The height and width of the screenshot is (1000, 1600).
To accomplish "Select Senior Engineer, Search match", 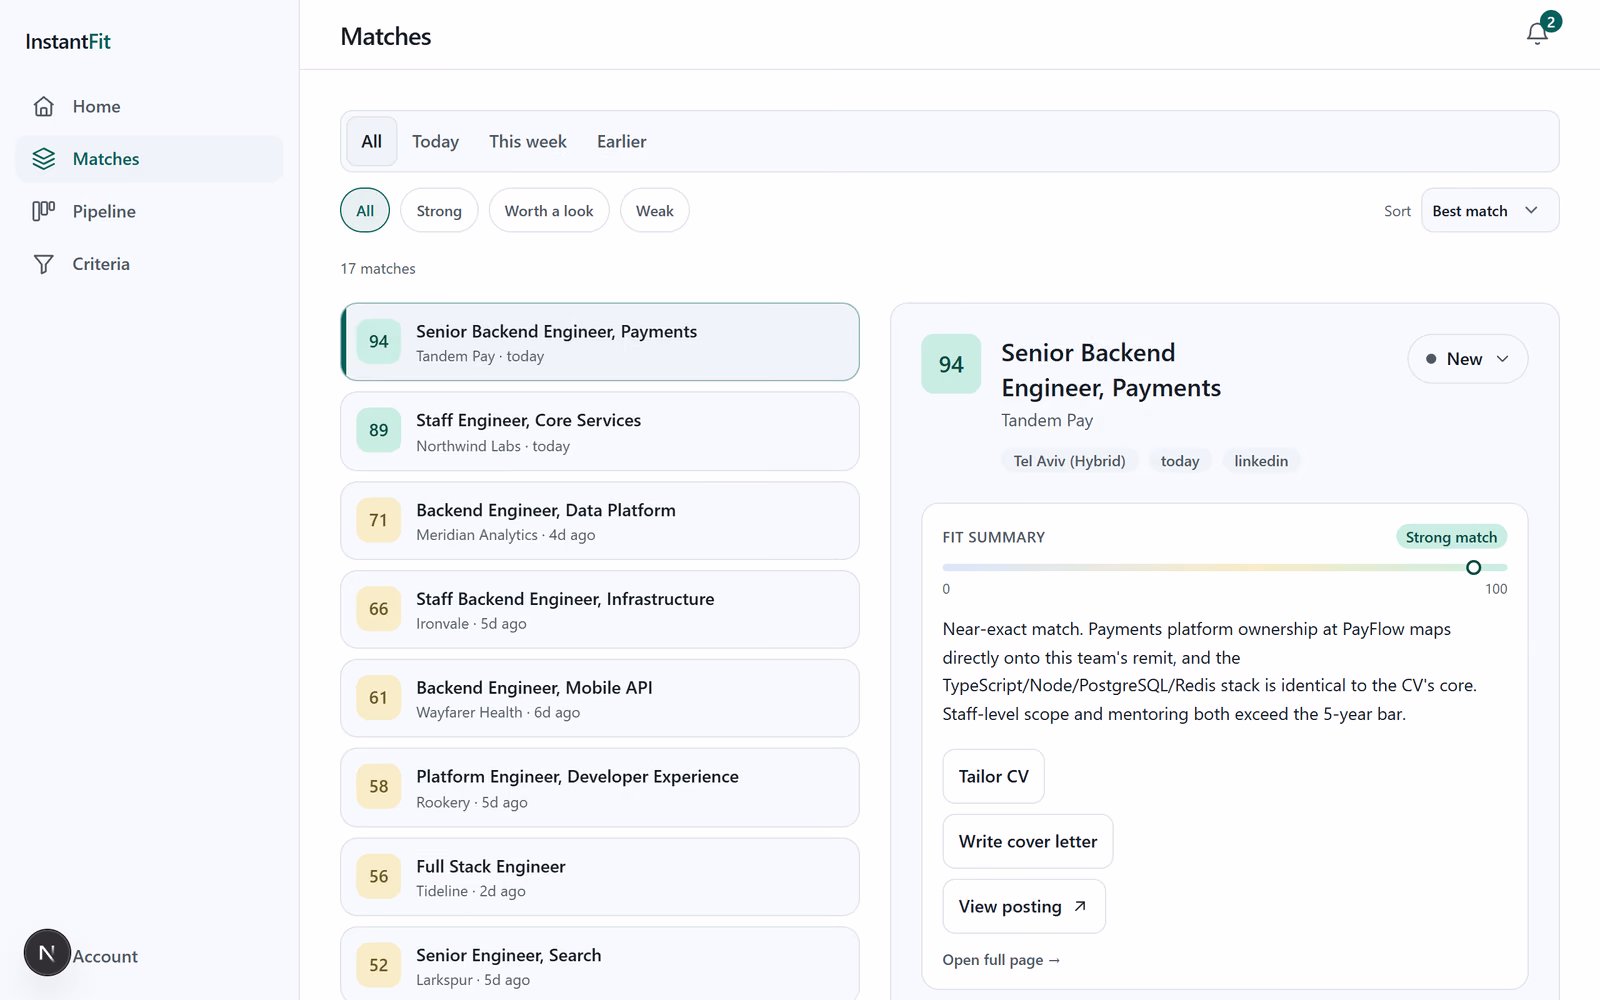I will pyautogui.click(x=600, y=964).
